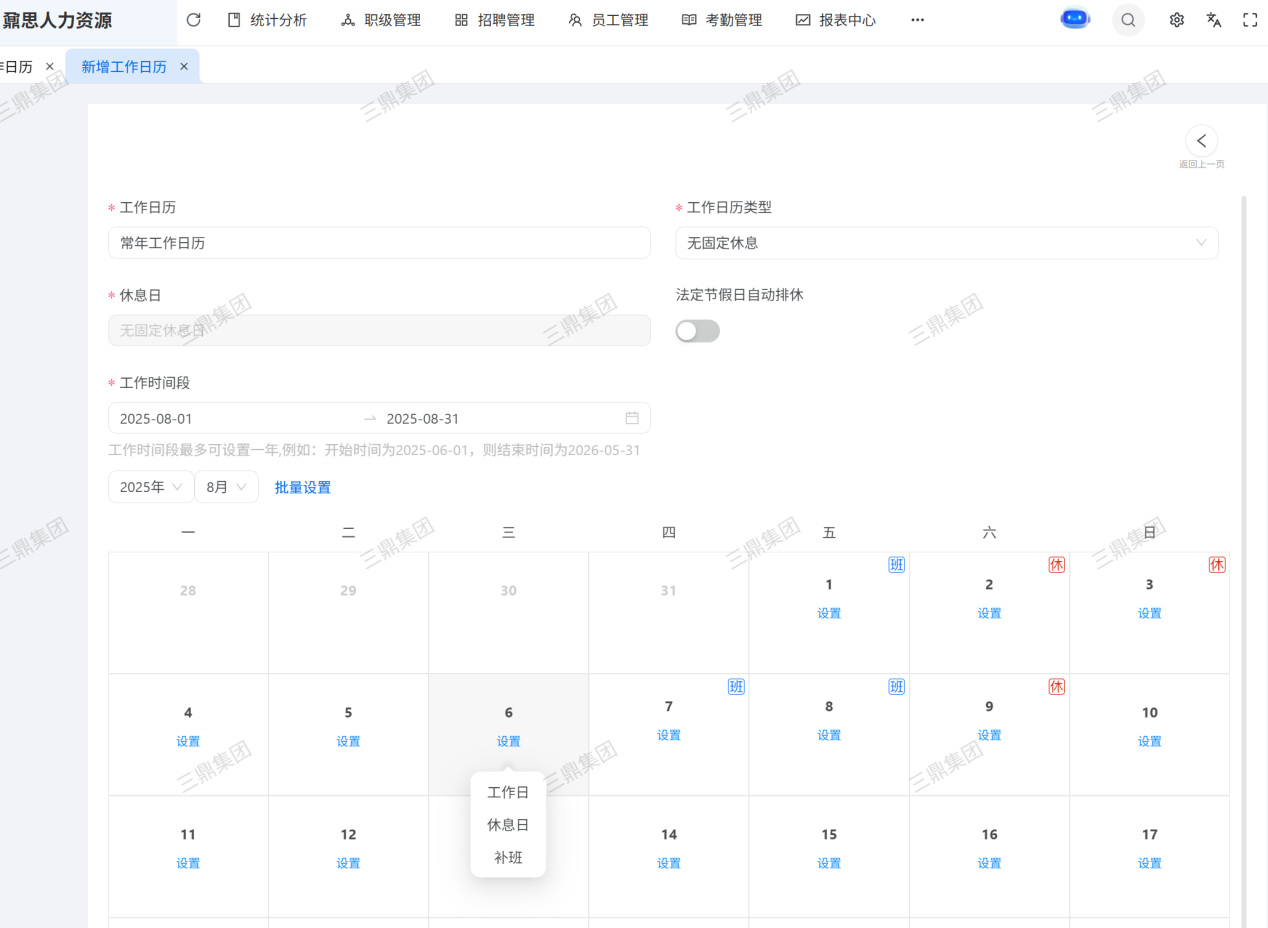Close the 新增工作日历 tab
Image resolution: width=1268 pixels, height=928 pixels.
tap(184, 67)
